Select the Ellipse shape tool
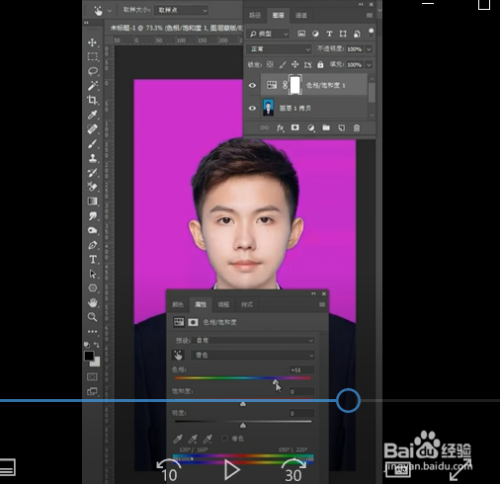 click(93, 288)
